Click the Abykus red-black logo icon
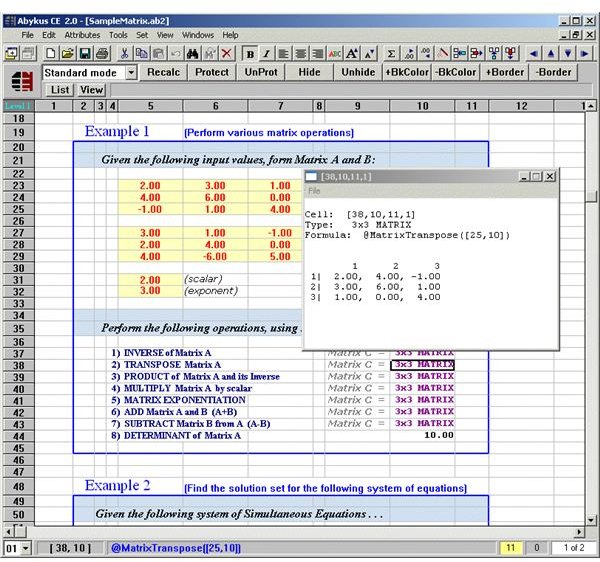The height and width of the screenshot is (562, 600). (22, 81)
